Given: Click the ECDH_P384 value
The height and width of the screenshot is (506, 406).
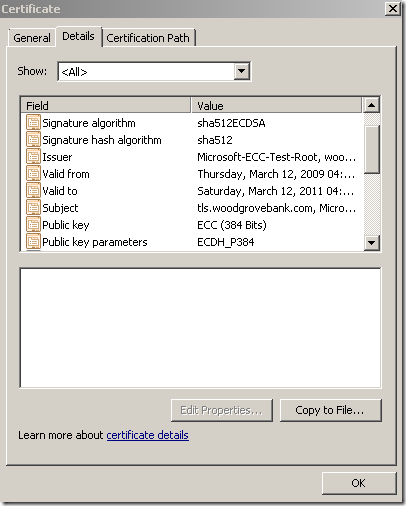Looking at the screenshot, I should coord(226,242).
